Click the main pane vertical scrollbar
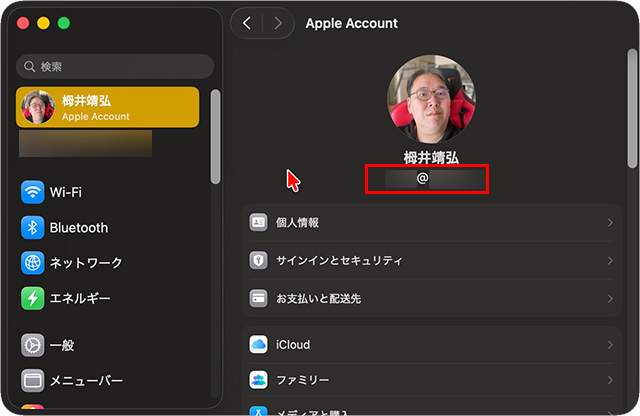This screenshot has height=416, width=640. click(x=632, y=108)
